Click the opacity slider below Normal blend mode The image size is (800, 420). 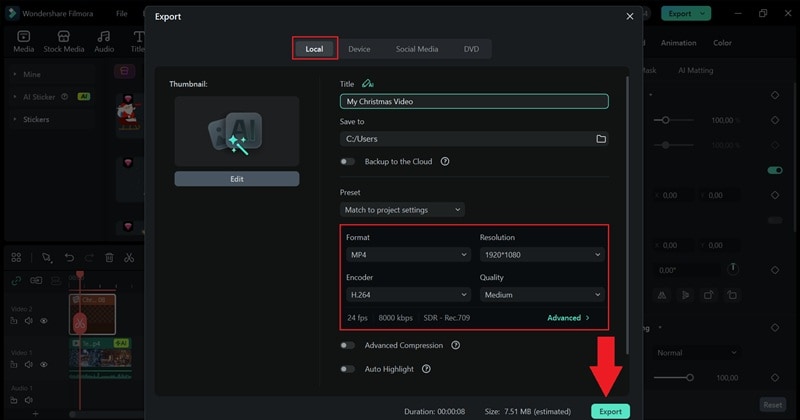click(x=673, y=378)
